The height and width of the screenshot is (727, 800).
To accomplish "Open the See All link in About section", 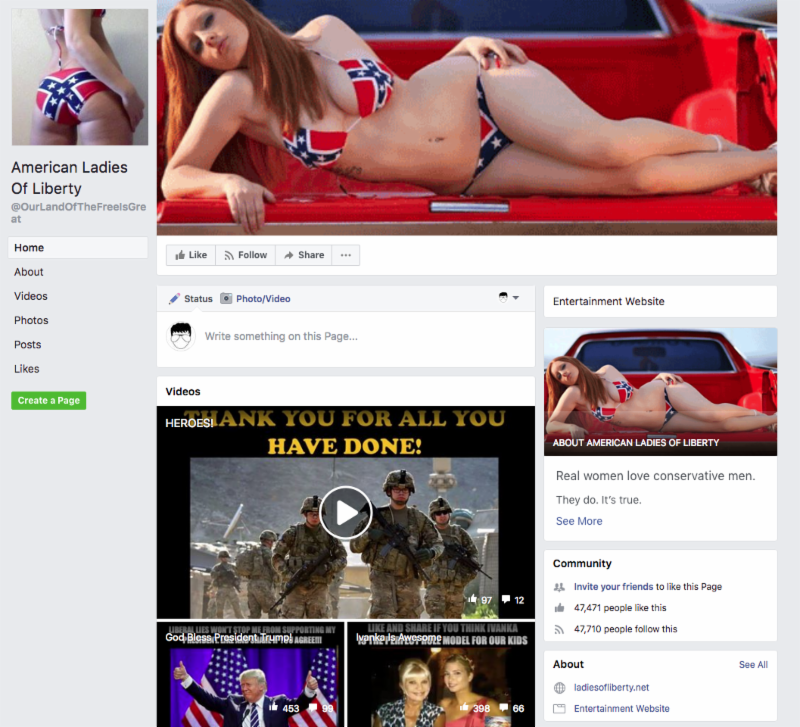I will point(753,665).
